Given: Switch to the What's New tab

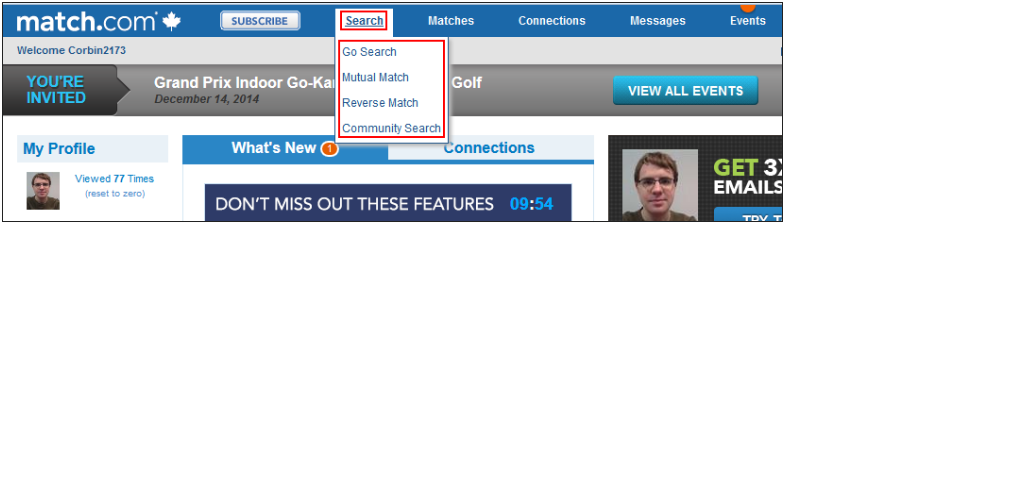Looking at the screenshot, I should pos(285,148).
